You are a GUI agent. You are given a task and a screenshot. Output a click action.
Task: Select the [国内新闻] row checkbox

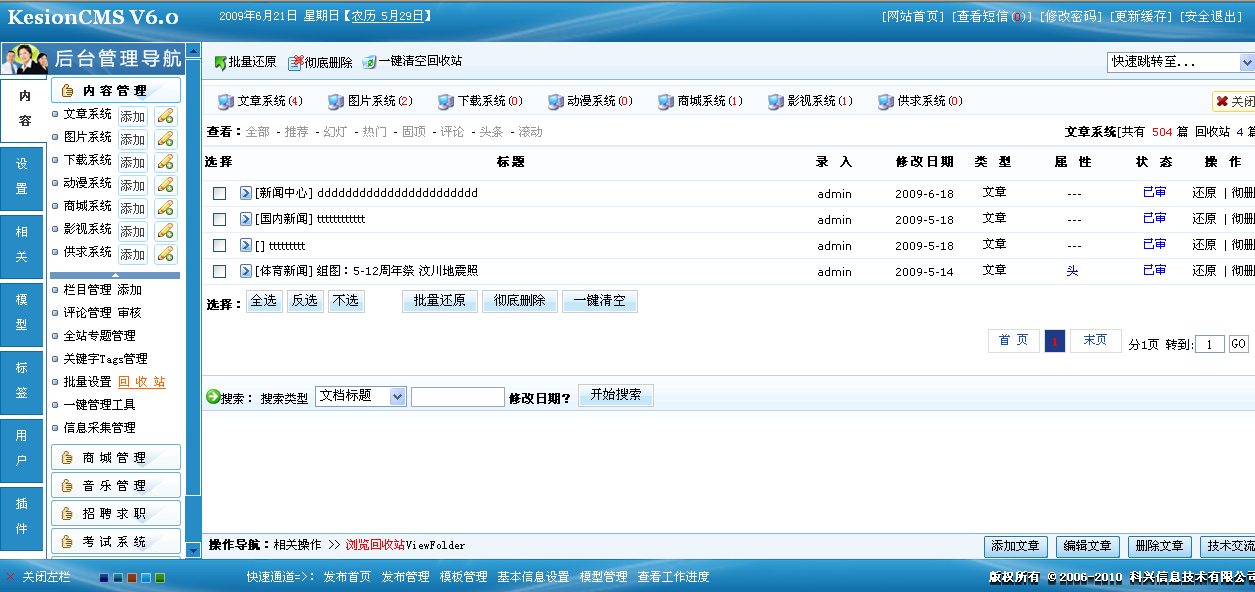219,219
